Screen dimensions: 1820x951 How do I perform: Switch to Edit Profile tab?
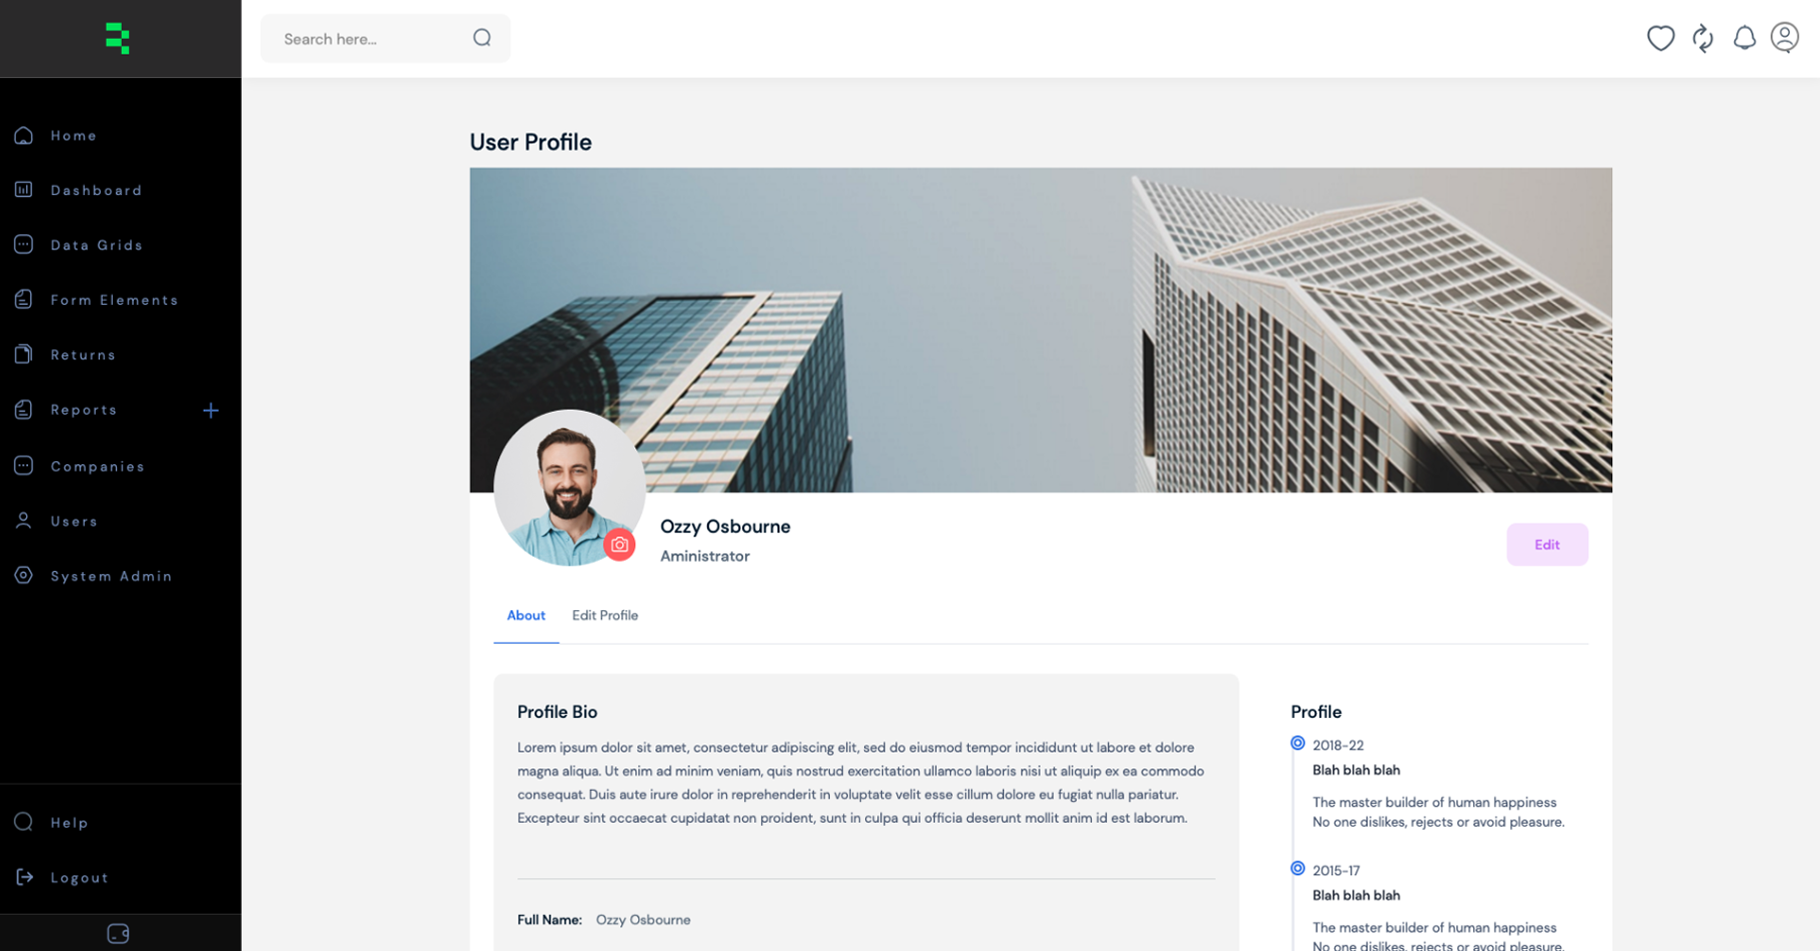point(605,615)
